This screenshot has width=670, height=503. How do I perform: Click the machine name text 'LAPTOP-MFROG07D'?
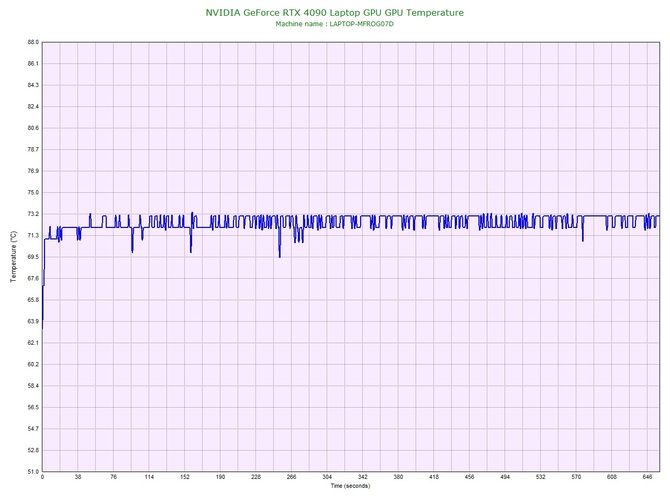(x=361, y=24)
